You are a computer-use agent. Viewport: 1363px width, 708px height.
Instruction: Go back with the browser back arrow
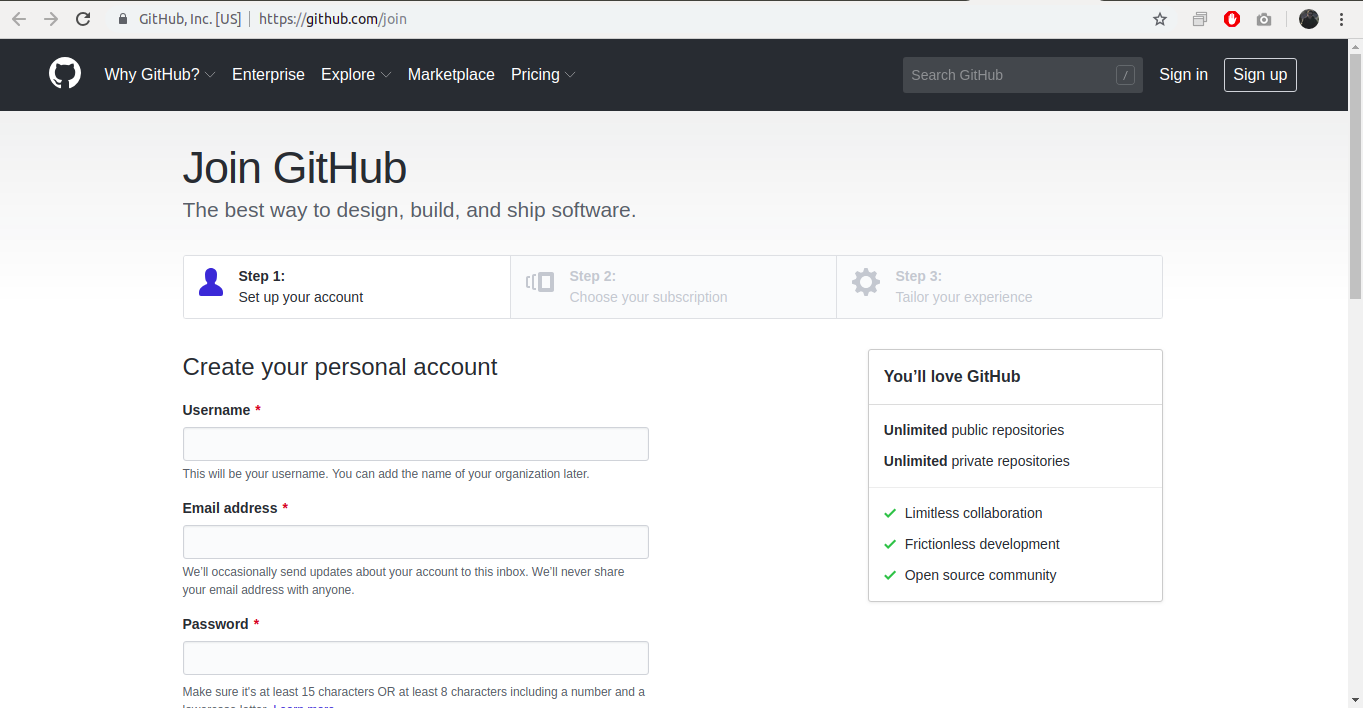(x=19, y=19)
